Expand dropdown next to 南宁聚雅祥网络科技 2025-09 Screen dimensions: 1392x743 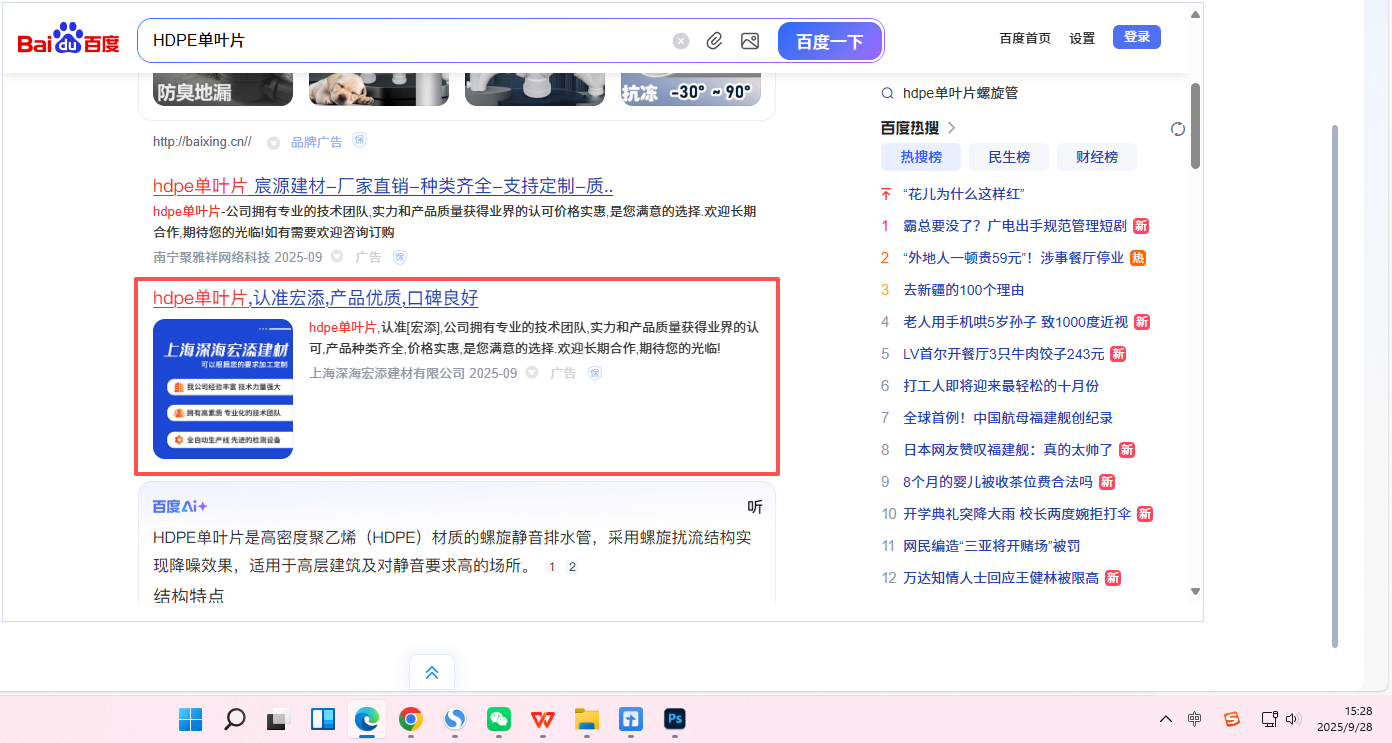click(337, 257)
